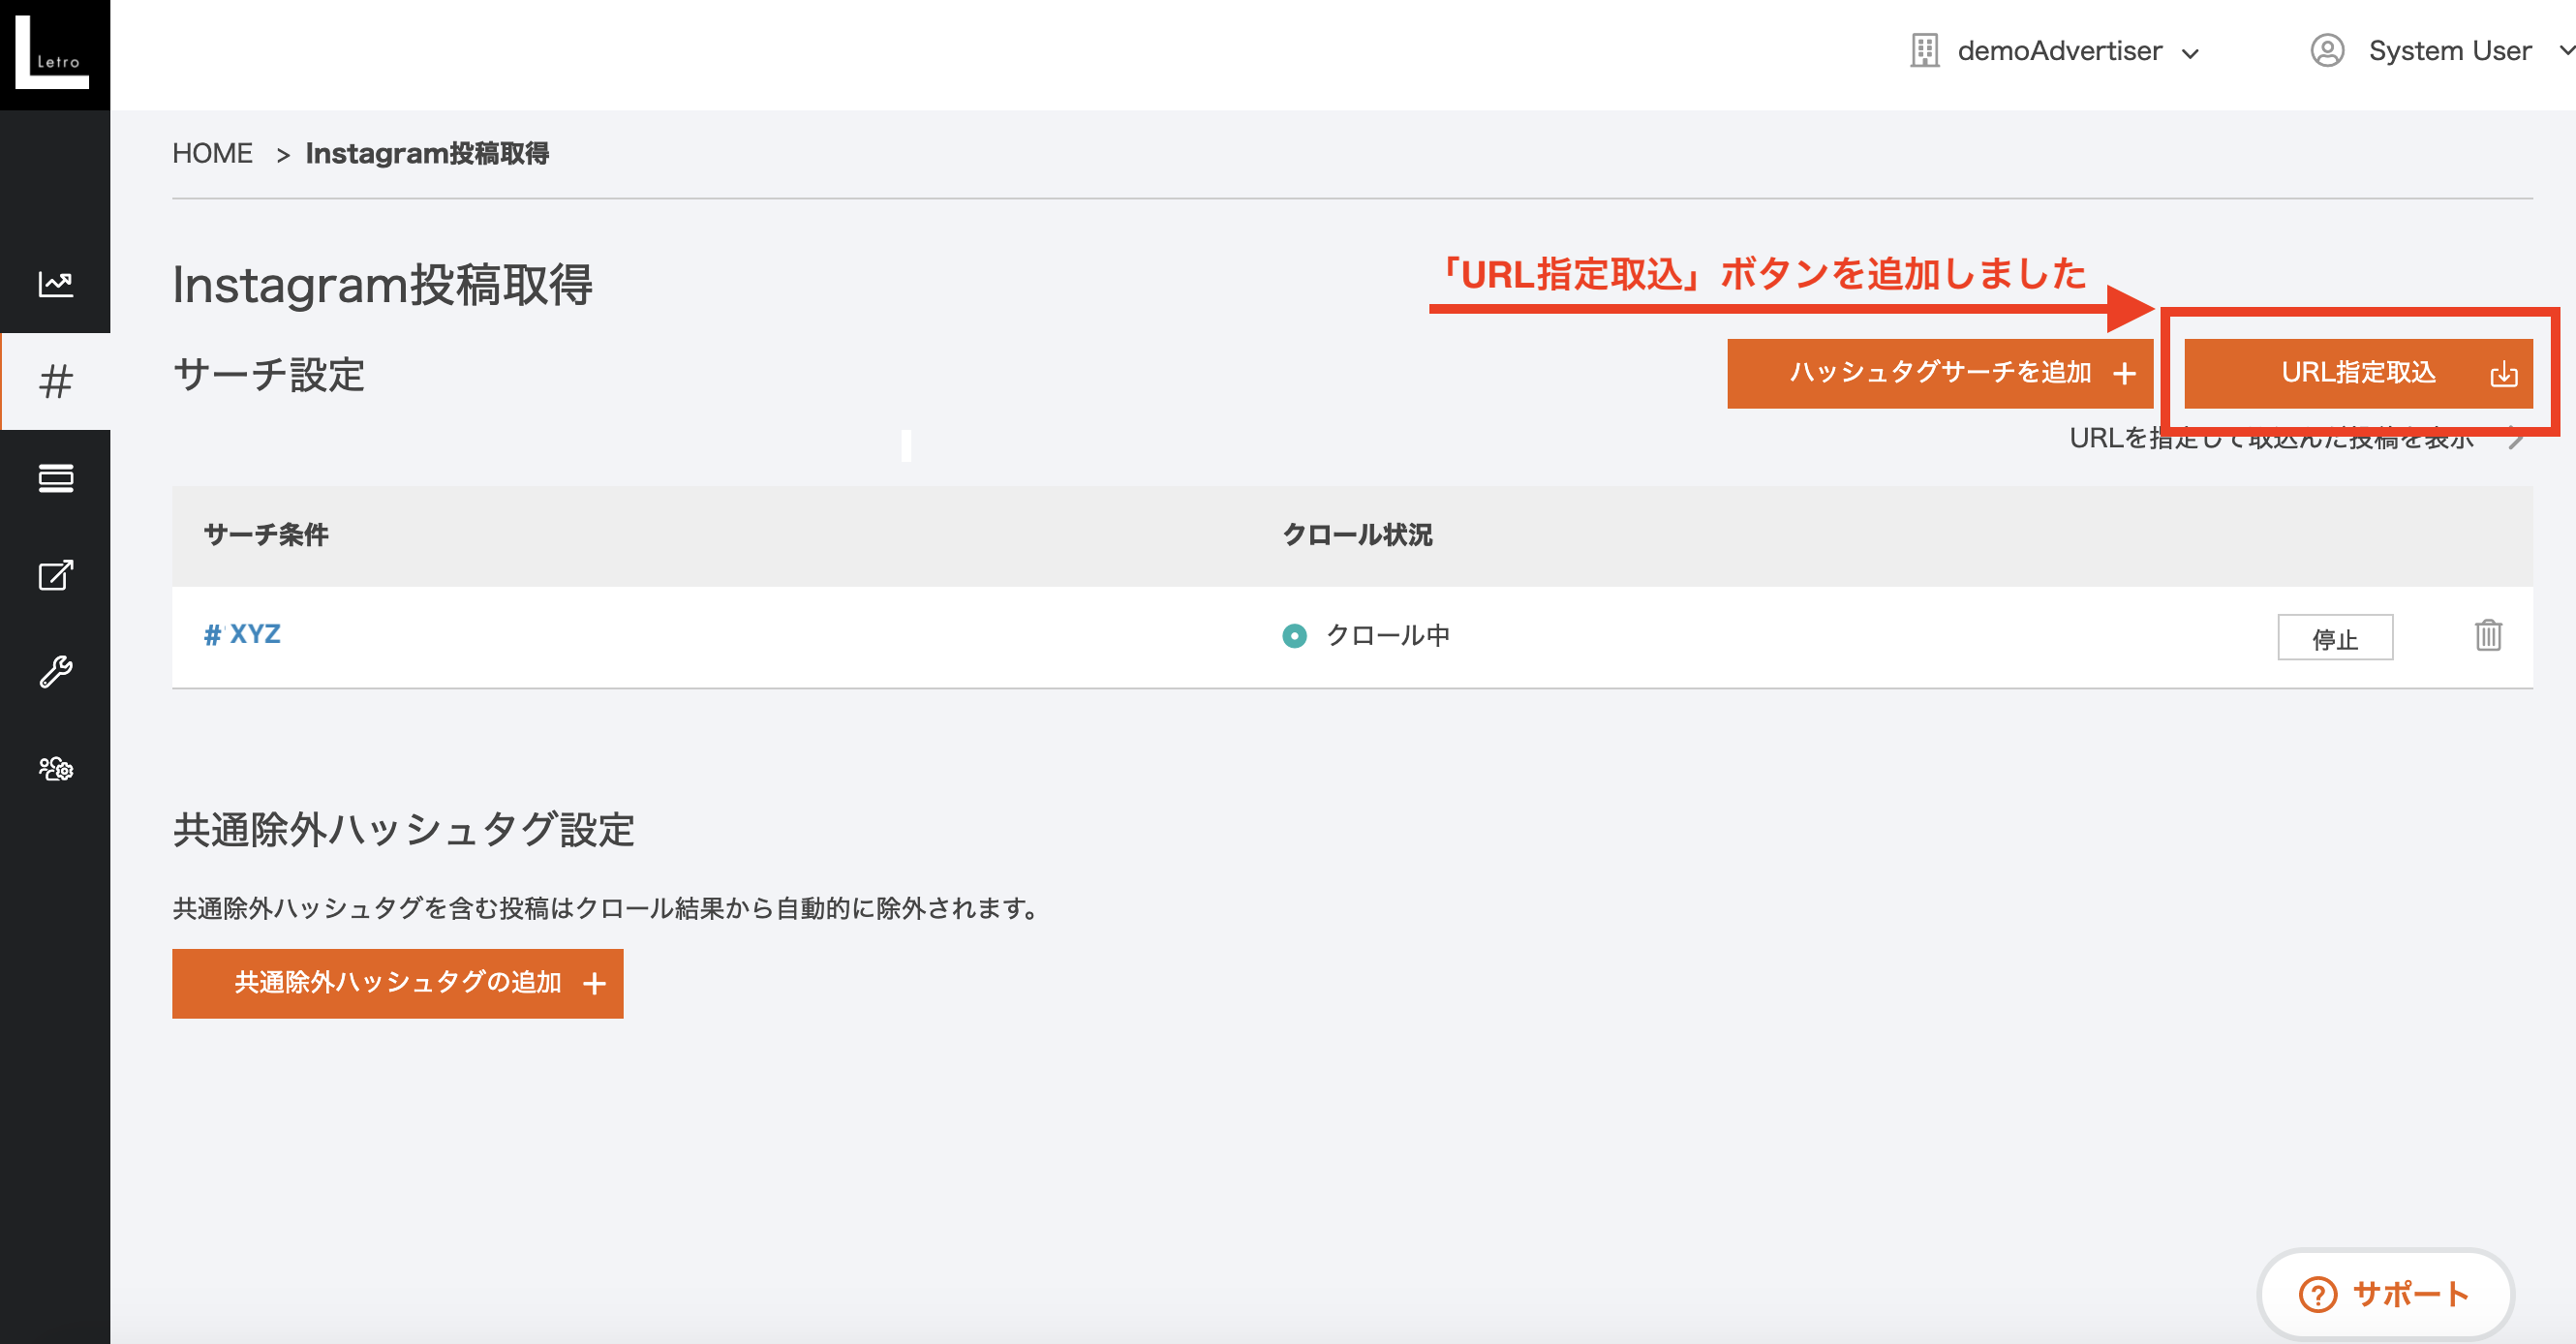Click the Letro logo
Image resolution: width=2576 pixels, height=1344 pixels.
pos(53,53)
